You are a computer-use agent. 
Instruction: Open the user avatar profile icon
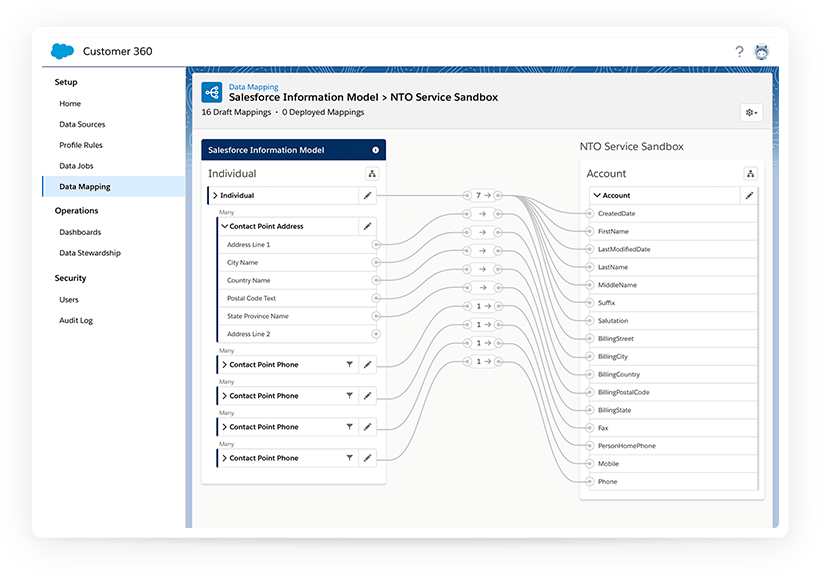coord(762,52)
